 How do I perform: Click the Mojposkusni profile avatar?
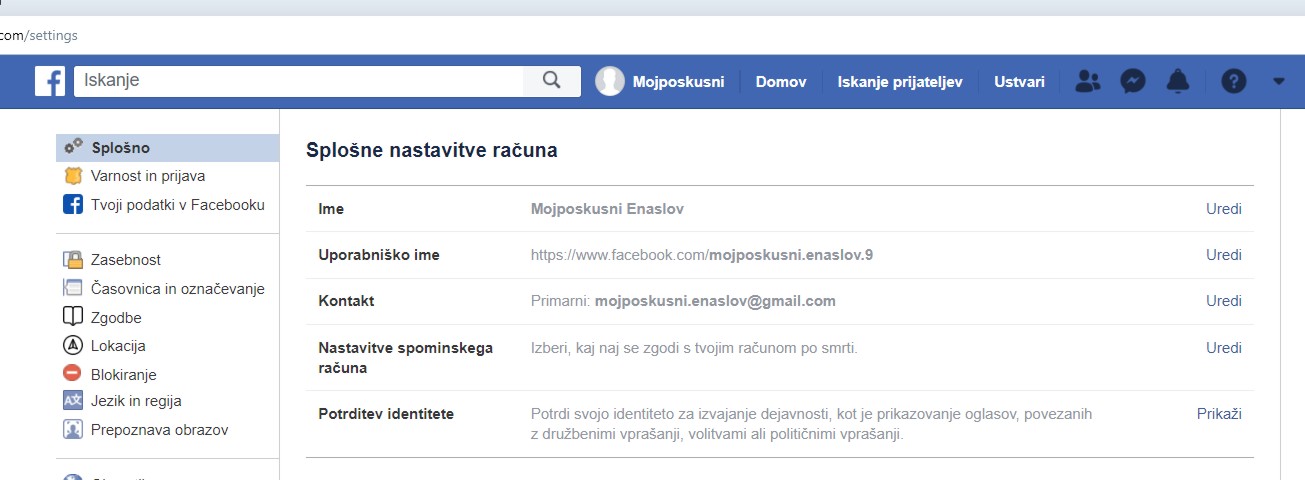(x=609, y=82)
